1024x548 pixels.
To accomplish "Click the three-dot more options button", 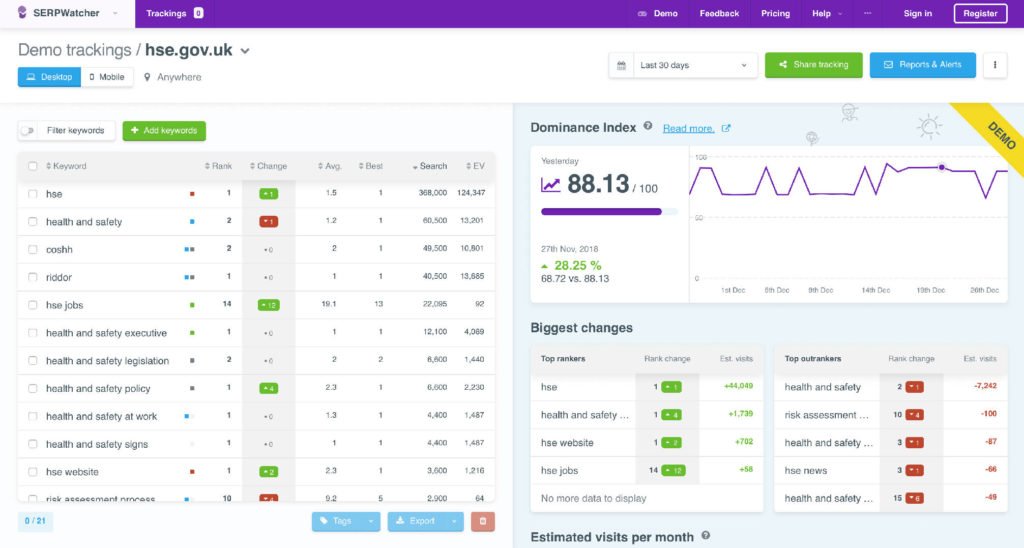I will point(995,65).
